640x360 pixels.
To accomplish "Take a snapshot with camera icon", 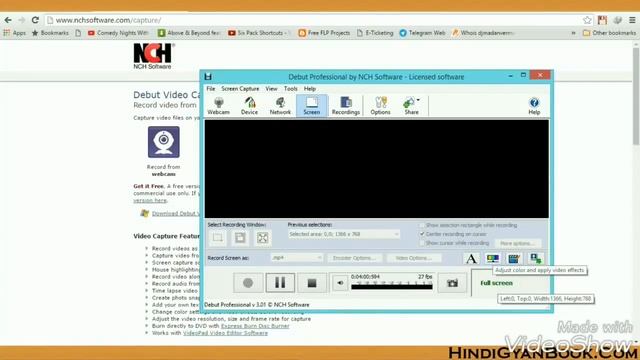I will coord(452,283).
